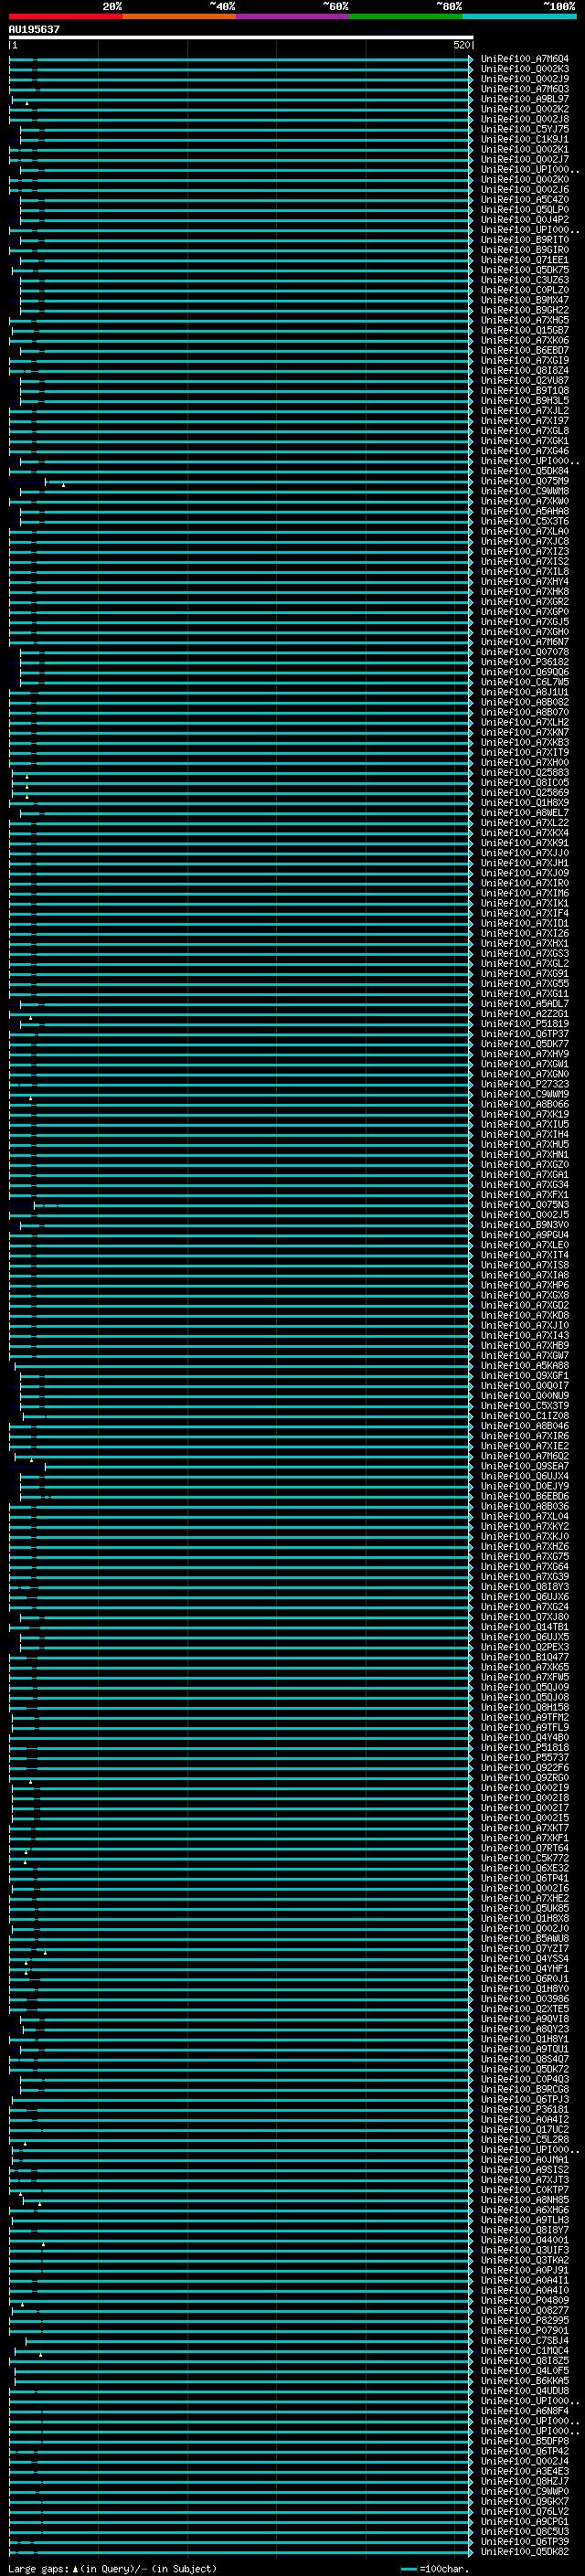Select hit UniRef100_Q922F6
Screen dimensions: 585x2576
(x=525, y=1768)
